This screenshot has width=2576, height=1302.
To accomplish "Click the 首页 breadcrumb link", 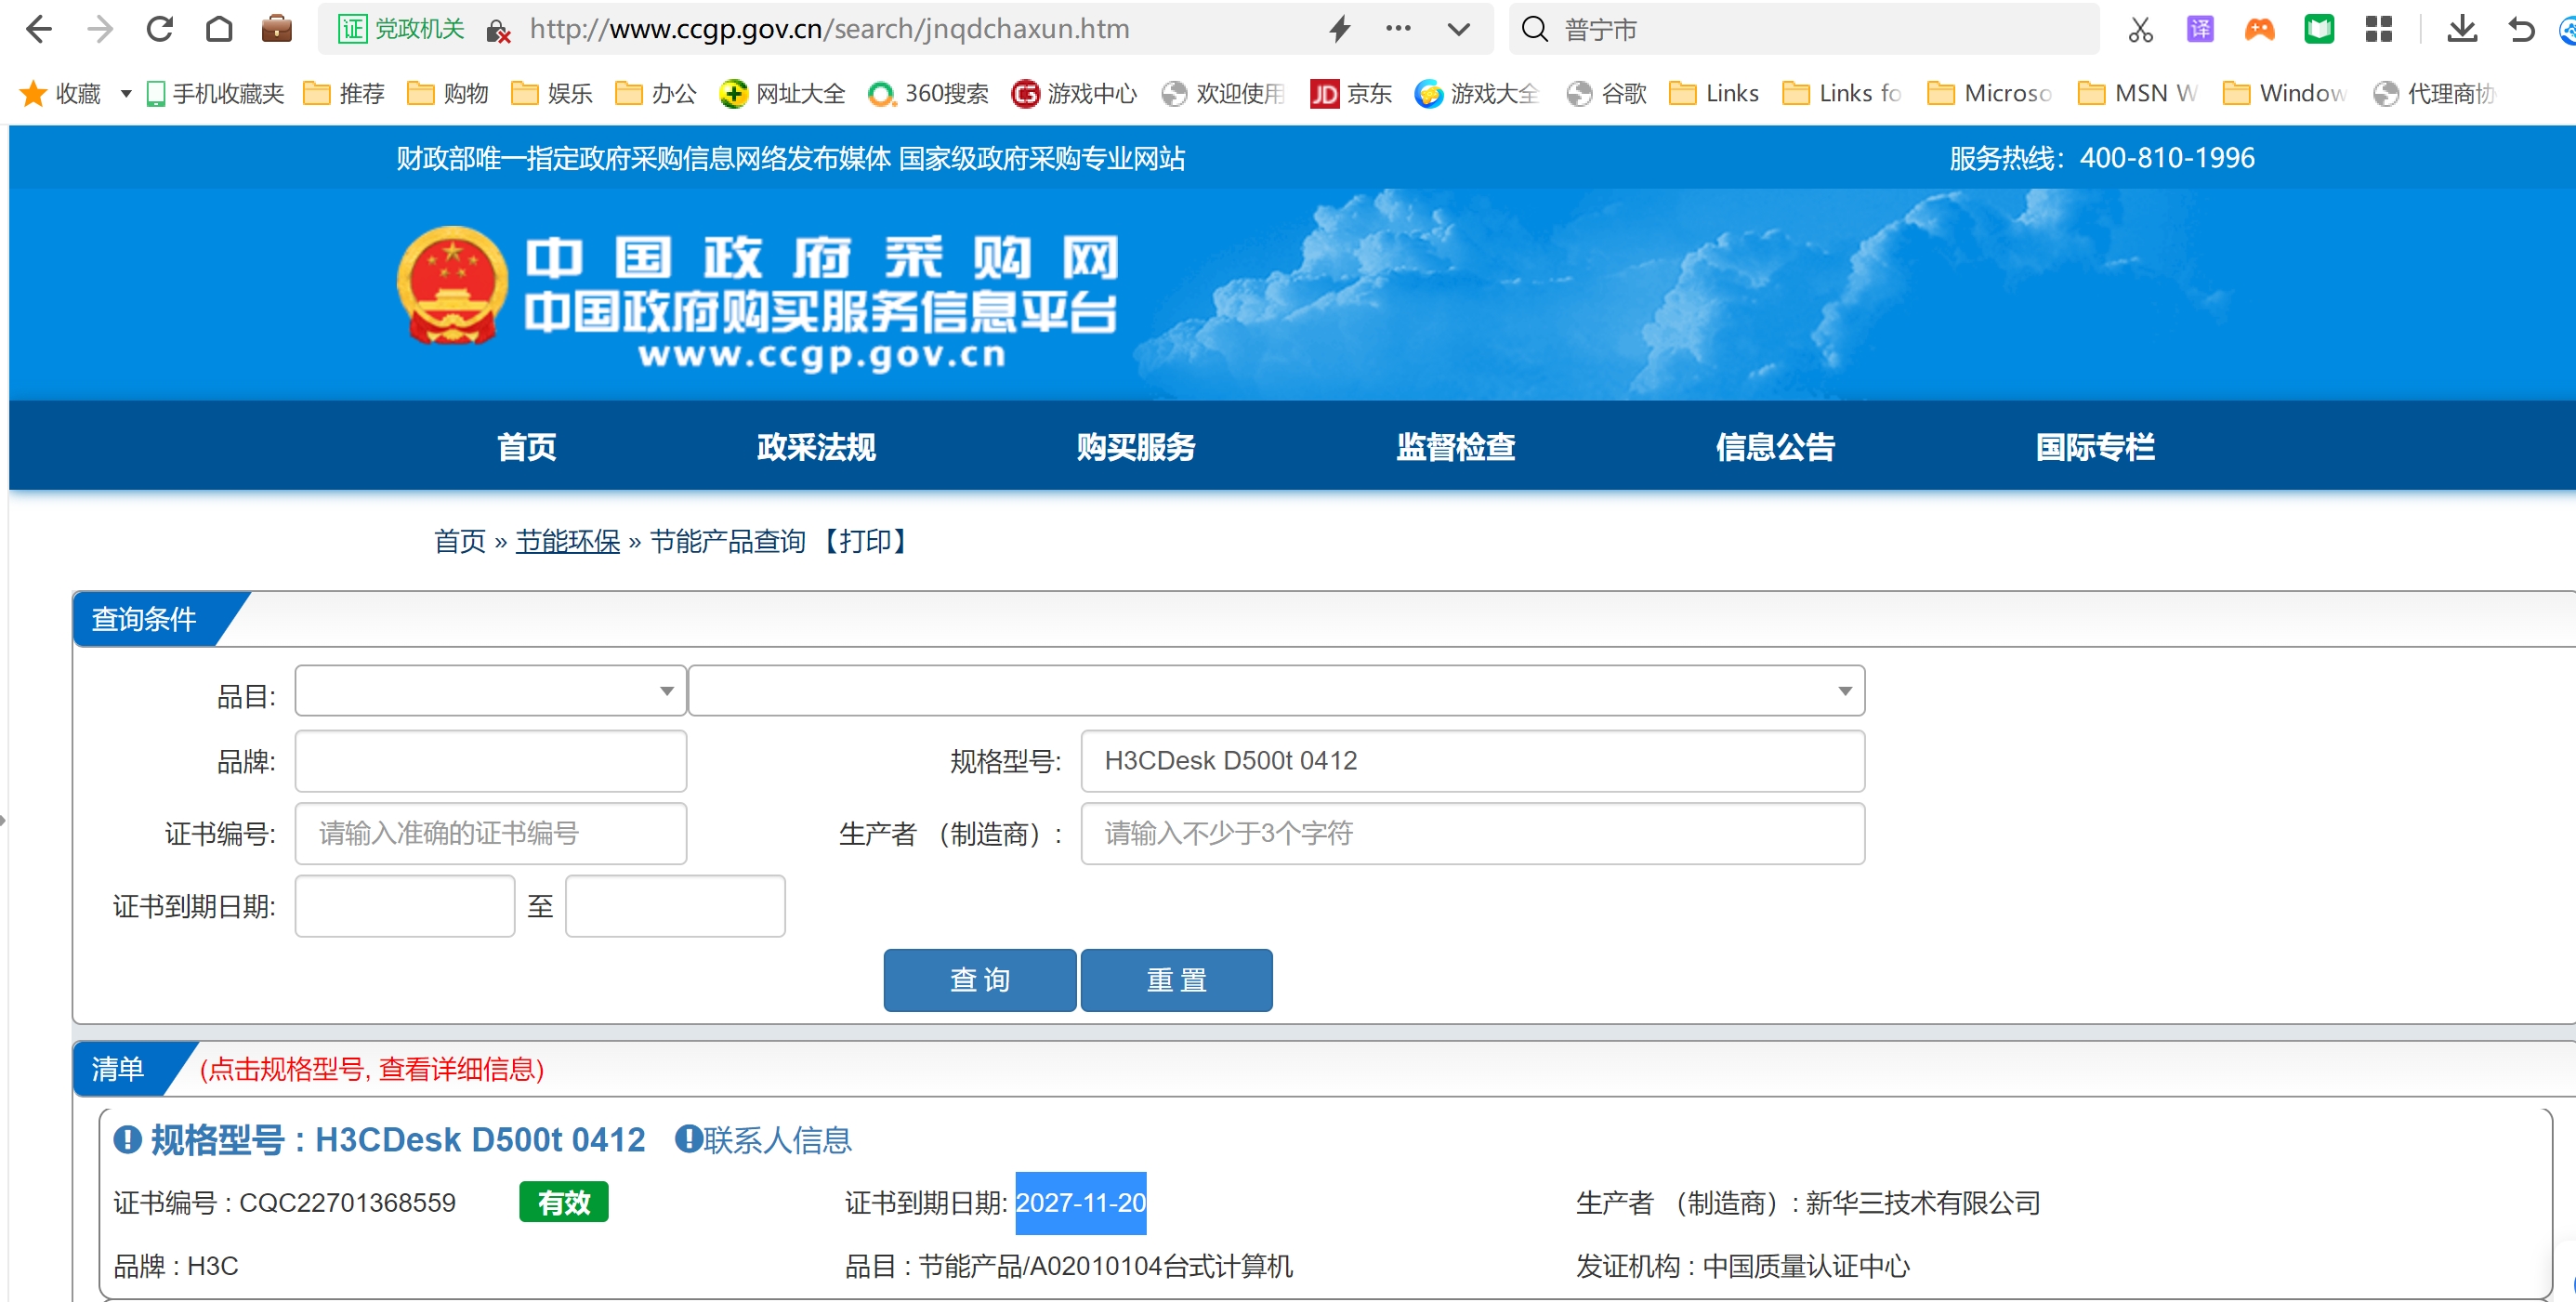I will (459, 542).
